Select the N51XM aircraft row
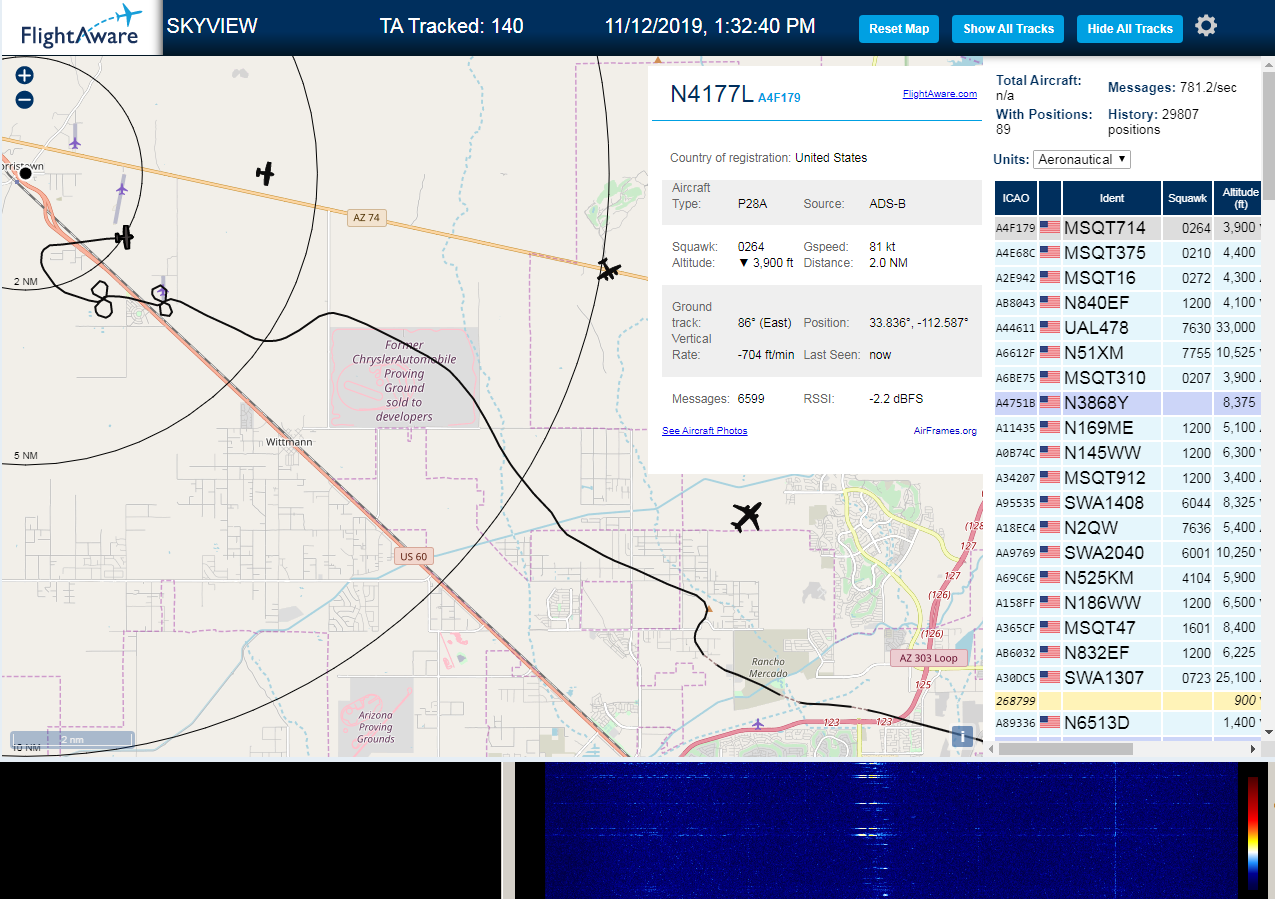The height and width of the screenshot is (899, 1275). click(1128, 353)
